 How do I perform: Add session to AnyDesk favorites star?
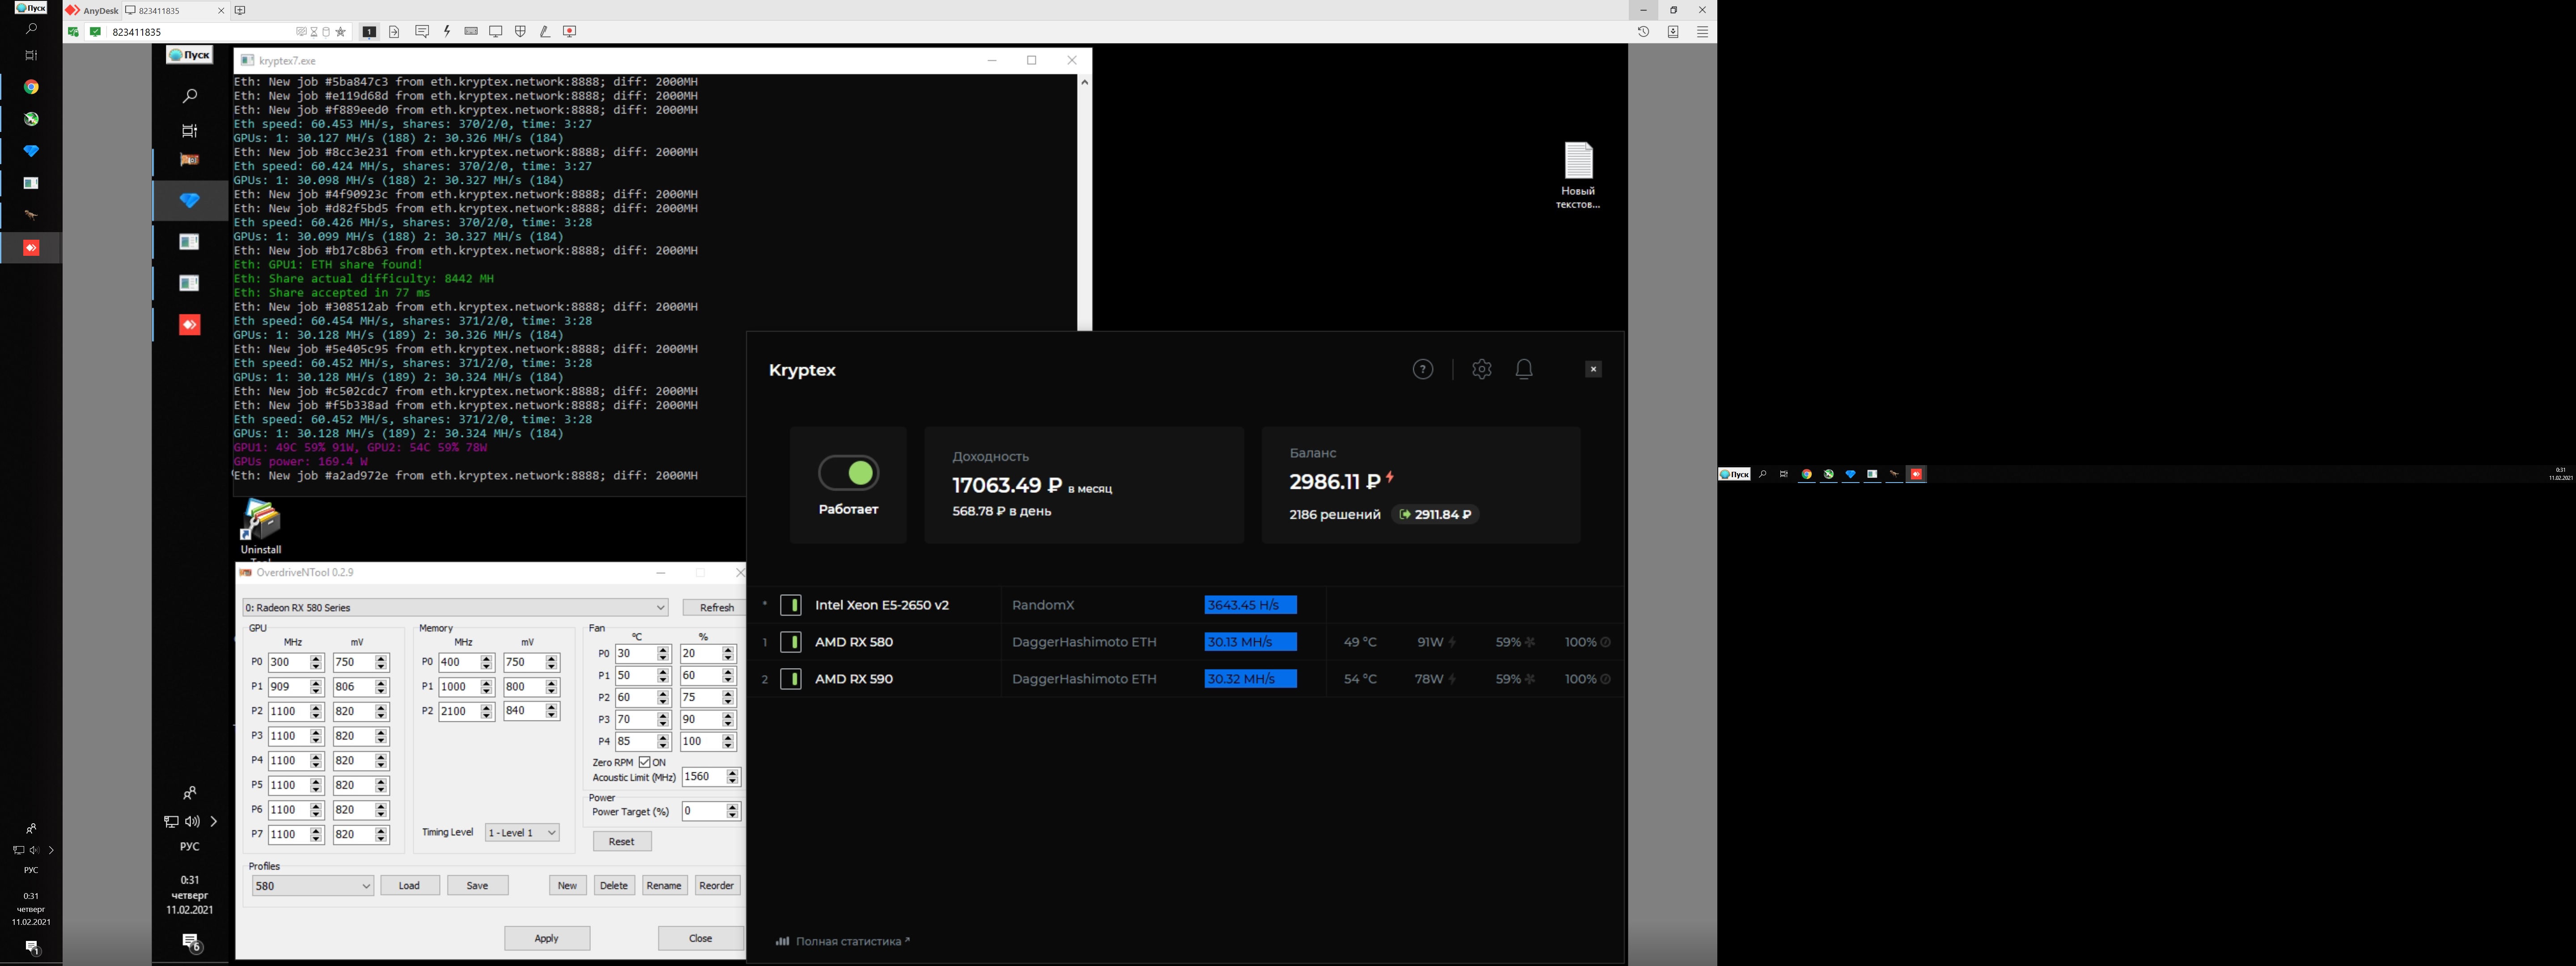(341, 32)
